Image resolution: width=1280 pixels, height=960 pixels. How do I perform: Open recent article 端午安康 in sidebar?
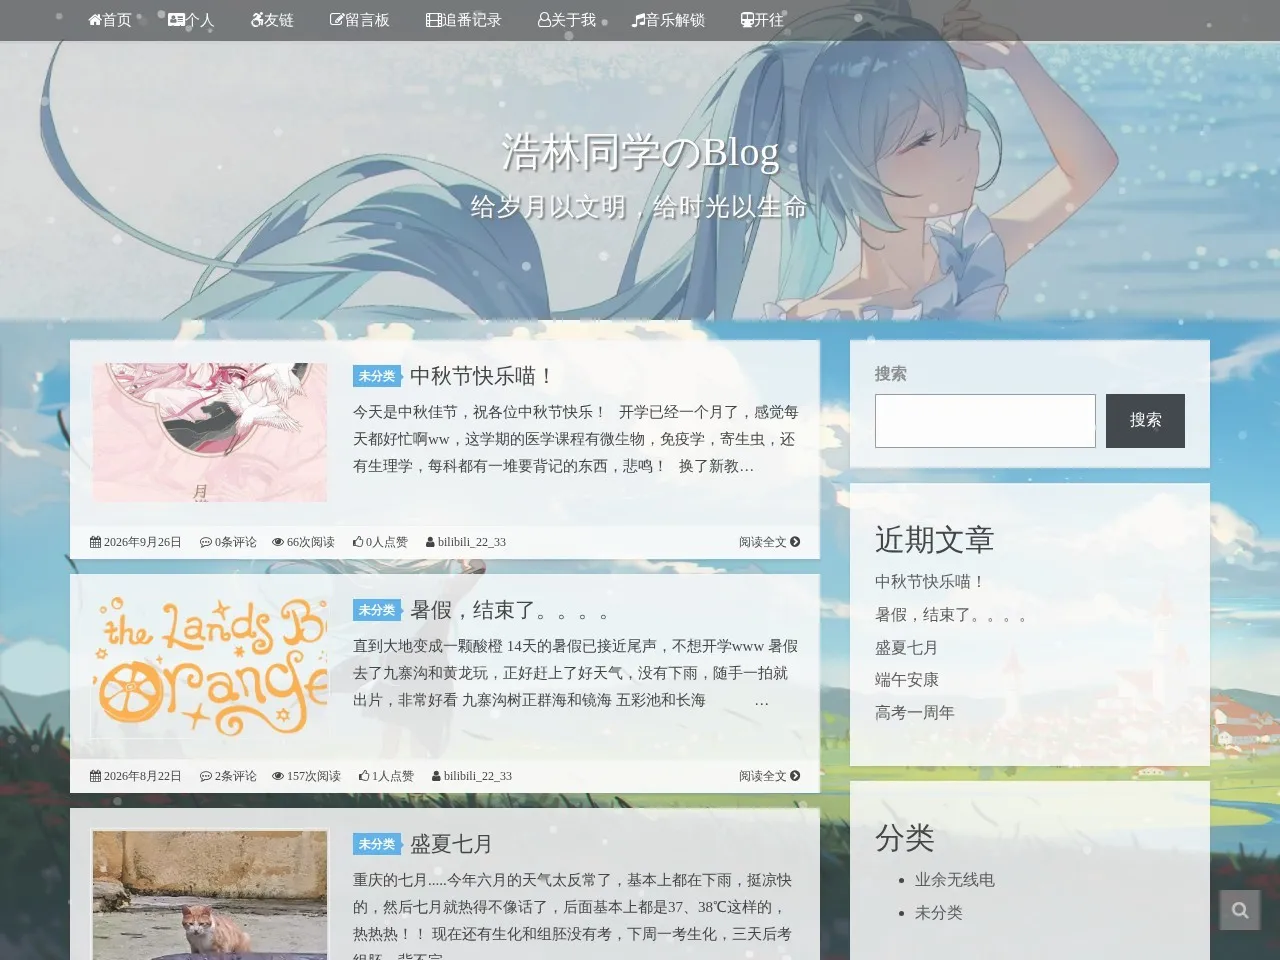coord(907,680)
